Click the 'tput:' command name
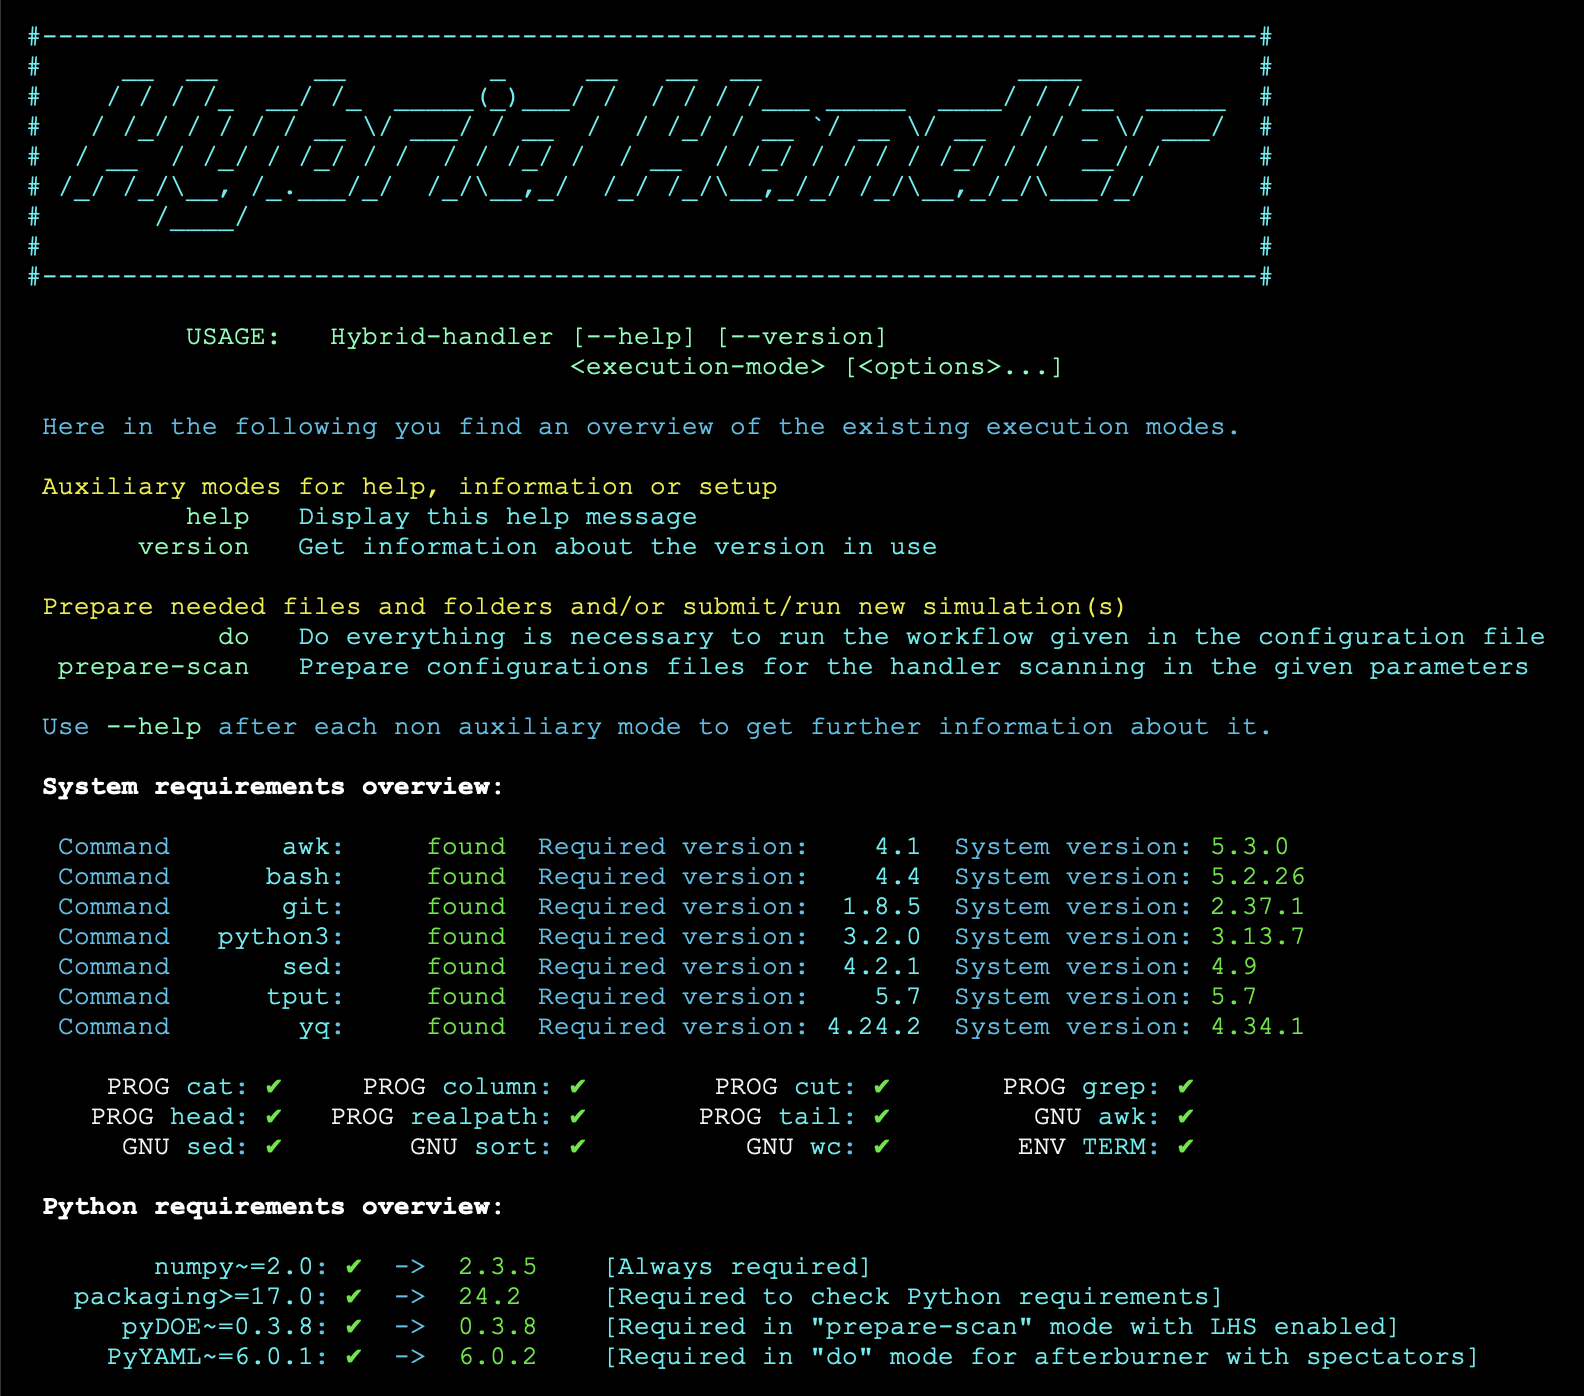 tap(305, 997)
